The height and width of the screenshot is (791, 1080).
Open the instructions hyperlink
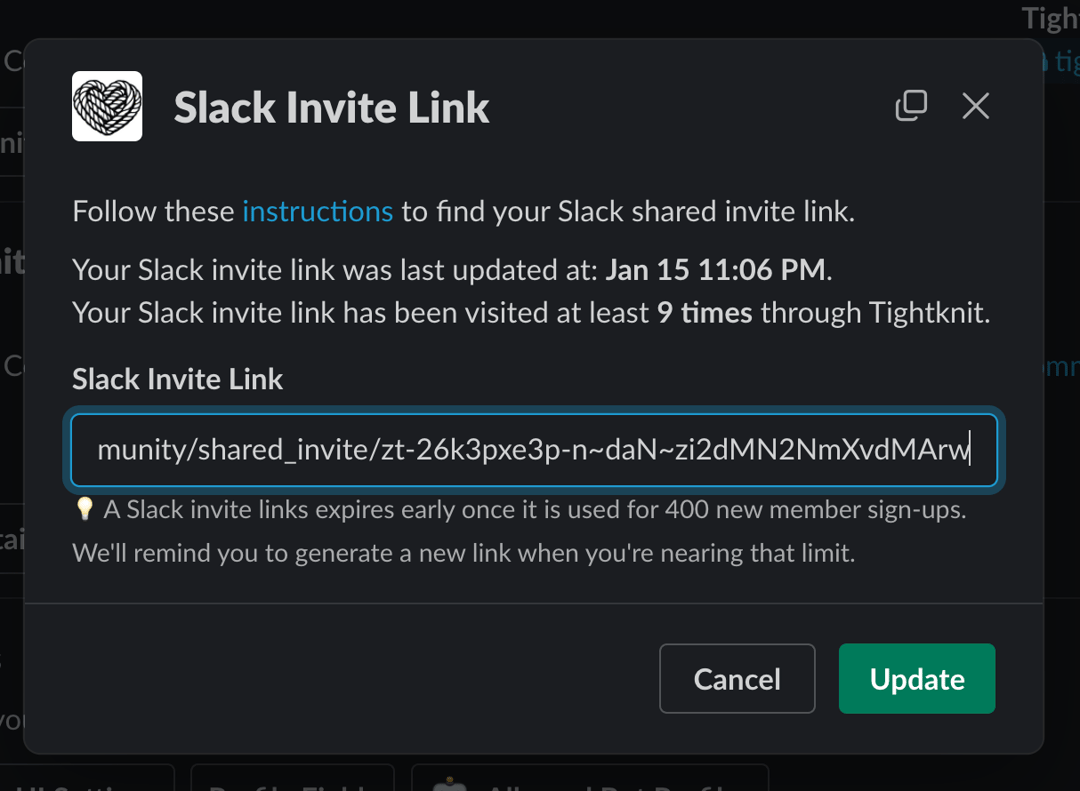(x=318, y=211)
